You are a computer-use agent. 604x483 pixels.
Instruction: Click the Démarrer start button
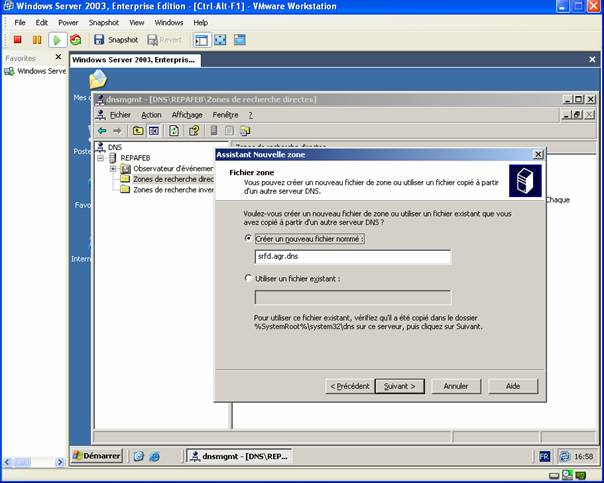coord(97,456)
